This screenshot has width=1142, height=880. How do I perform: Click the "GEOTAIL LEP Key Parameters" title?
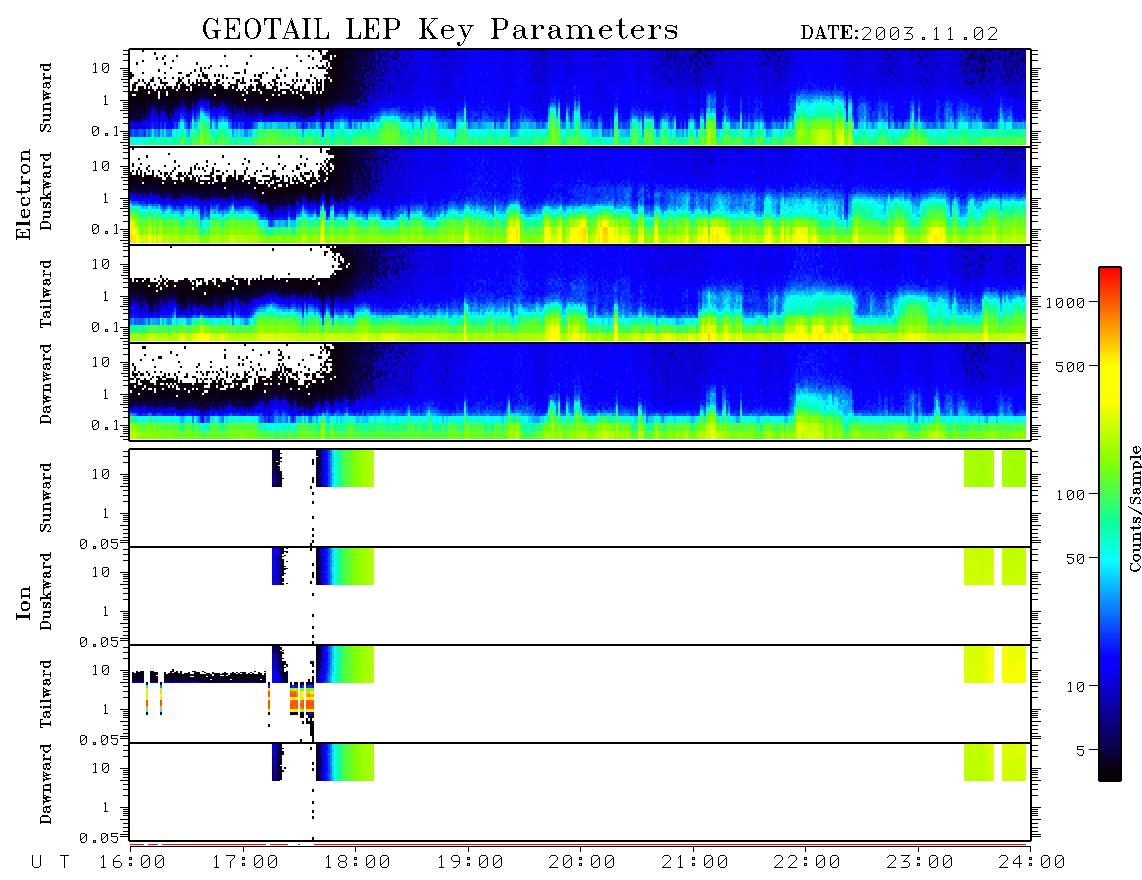(440, 30)
